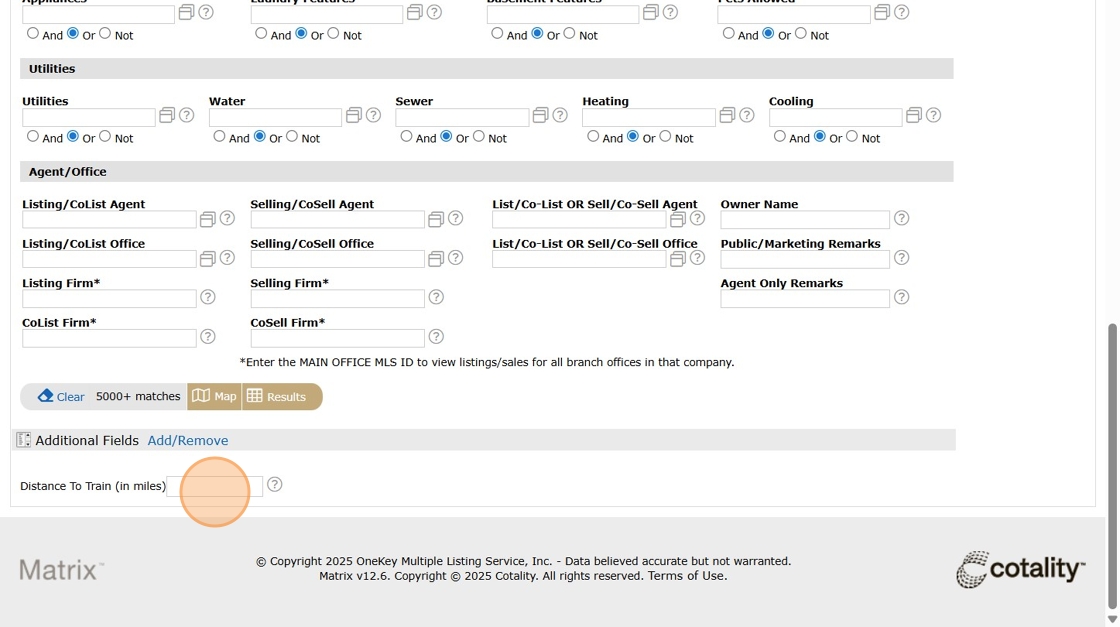Switch to the Map view
The height and width of the screenshot is (627, 1120).
[214, 397]
